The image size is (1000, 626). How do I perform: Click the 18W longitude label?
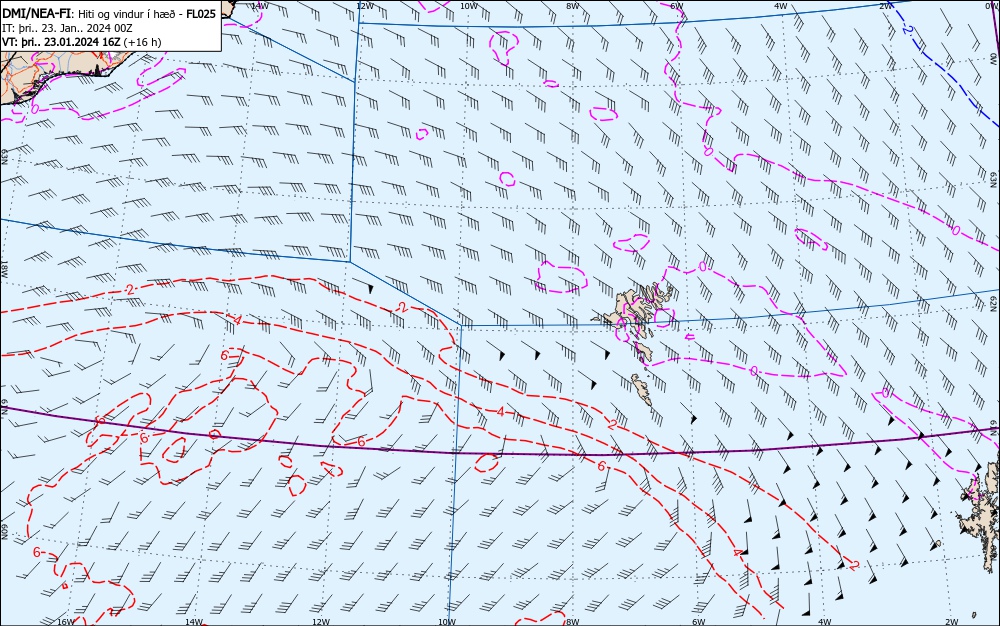coord(4,268)
